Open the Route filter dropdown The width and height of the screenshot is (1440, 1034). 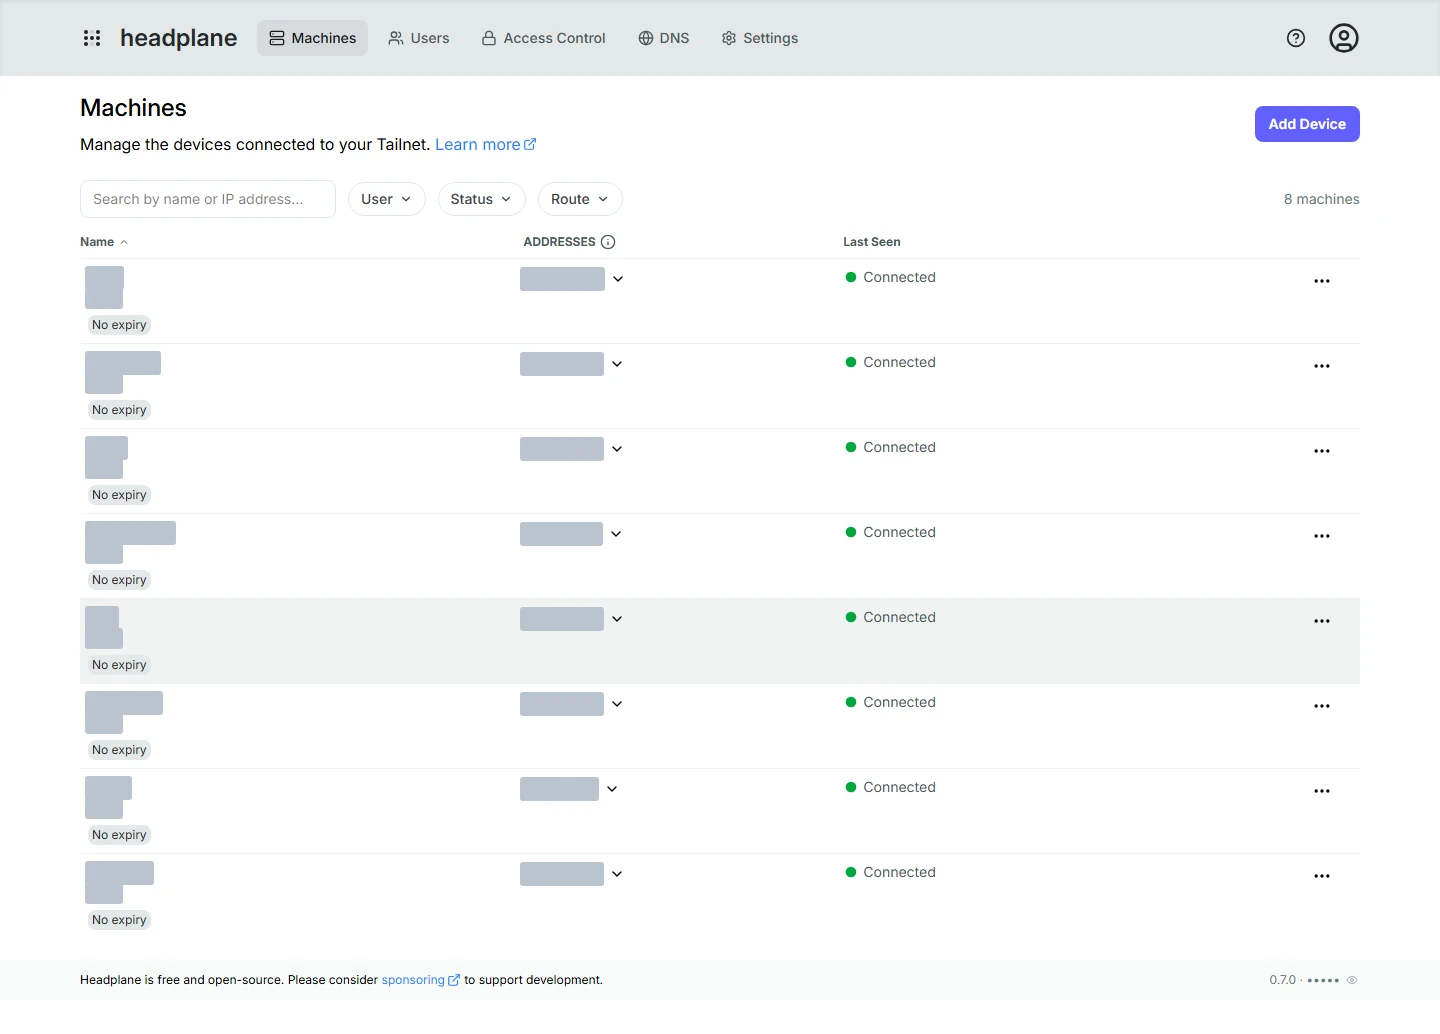coord(580,199)
